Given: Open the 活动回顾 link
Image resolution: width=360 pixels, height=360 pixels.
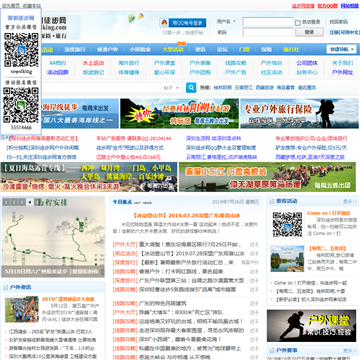Looking at the screenshot, I should pos(58,72).
